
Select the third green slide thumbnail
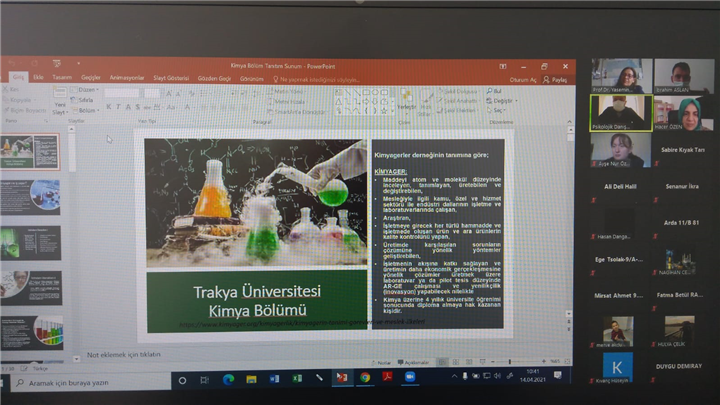tap(31, 243)
